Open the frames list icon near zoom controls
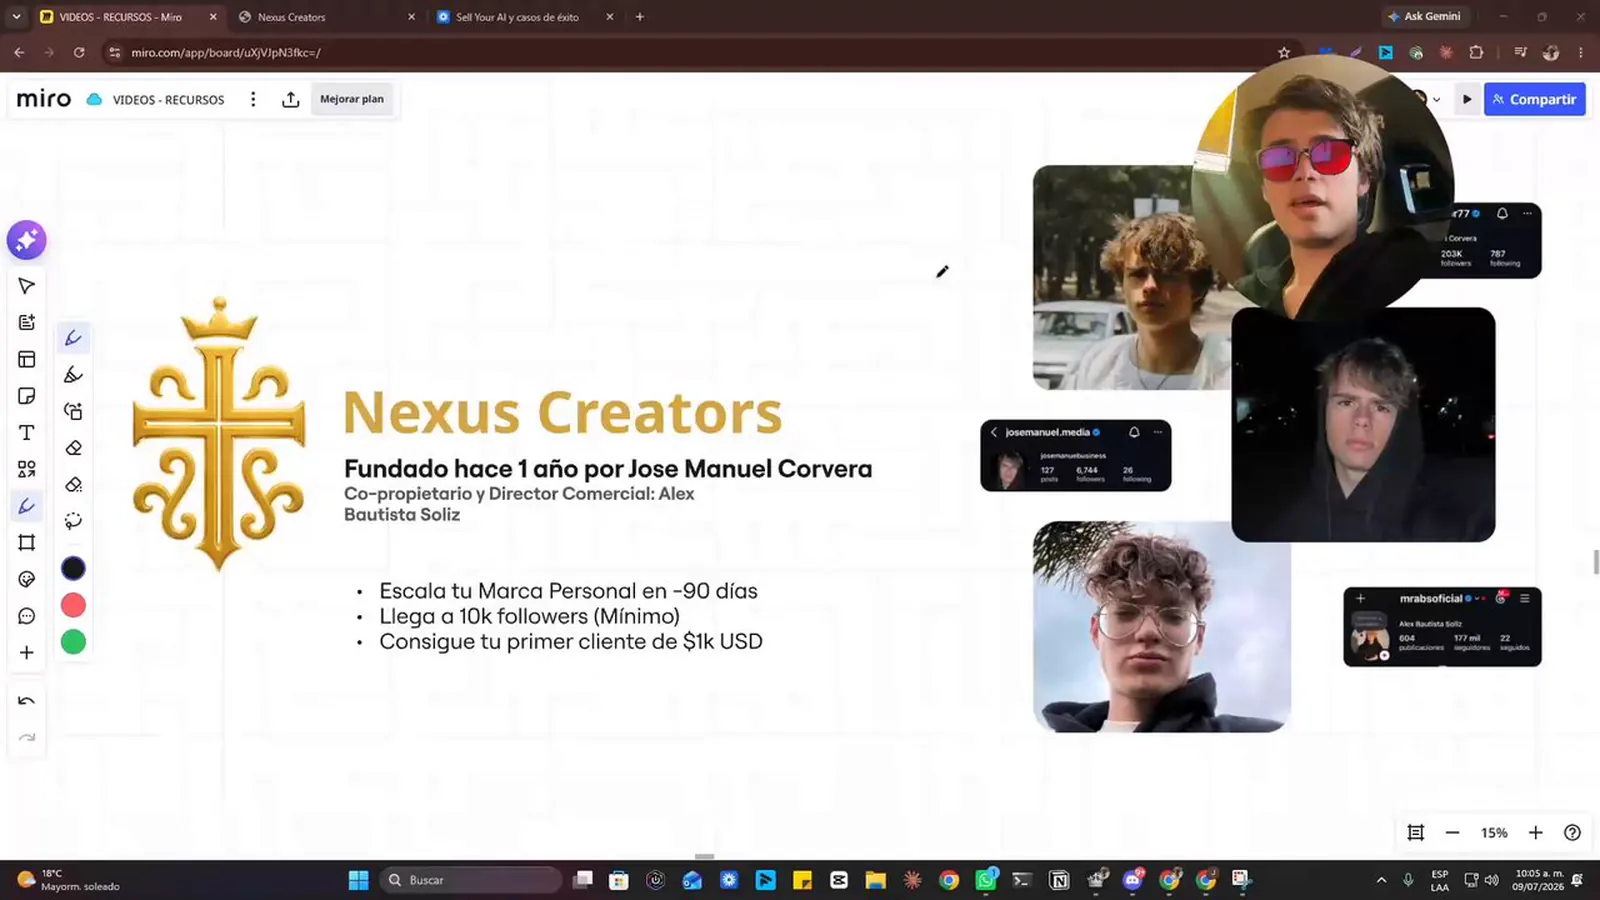 point(1415,833)
